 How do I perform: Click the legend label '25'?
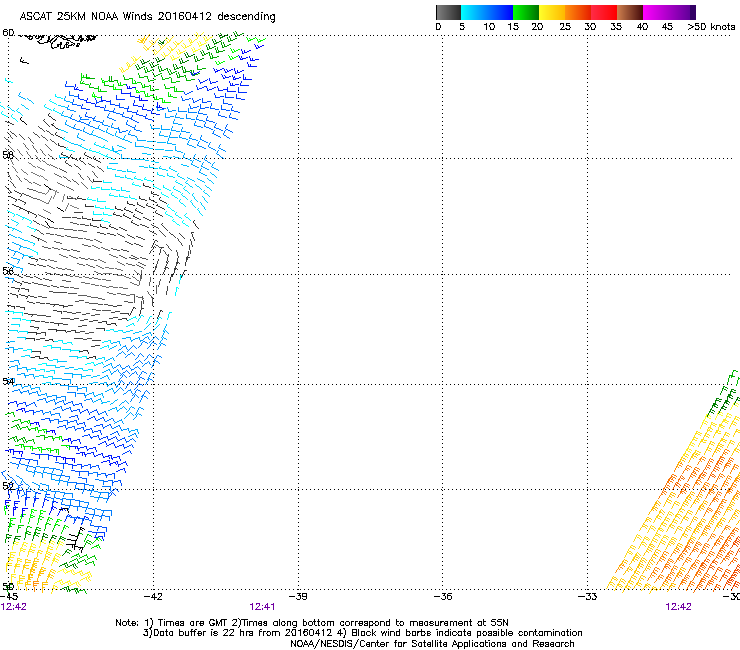click(x=565, y=27)
